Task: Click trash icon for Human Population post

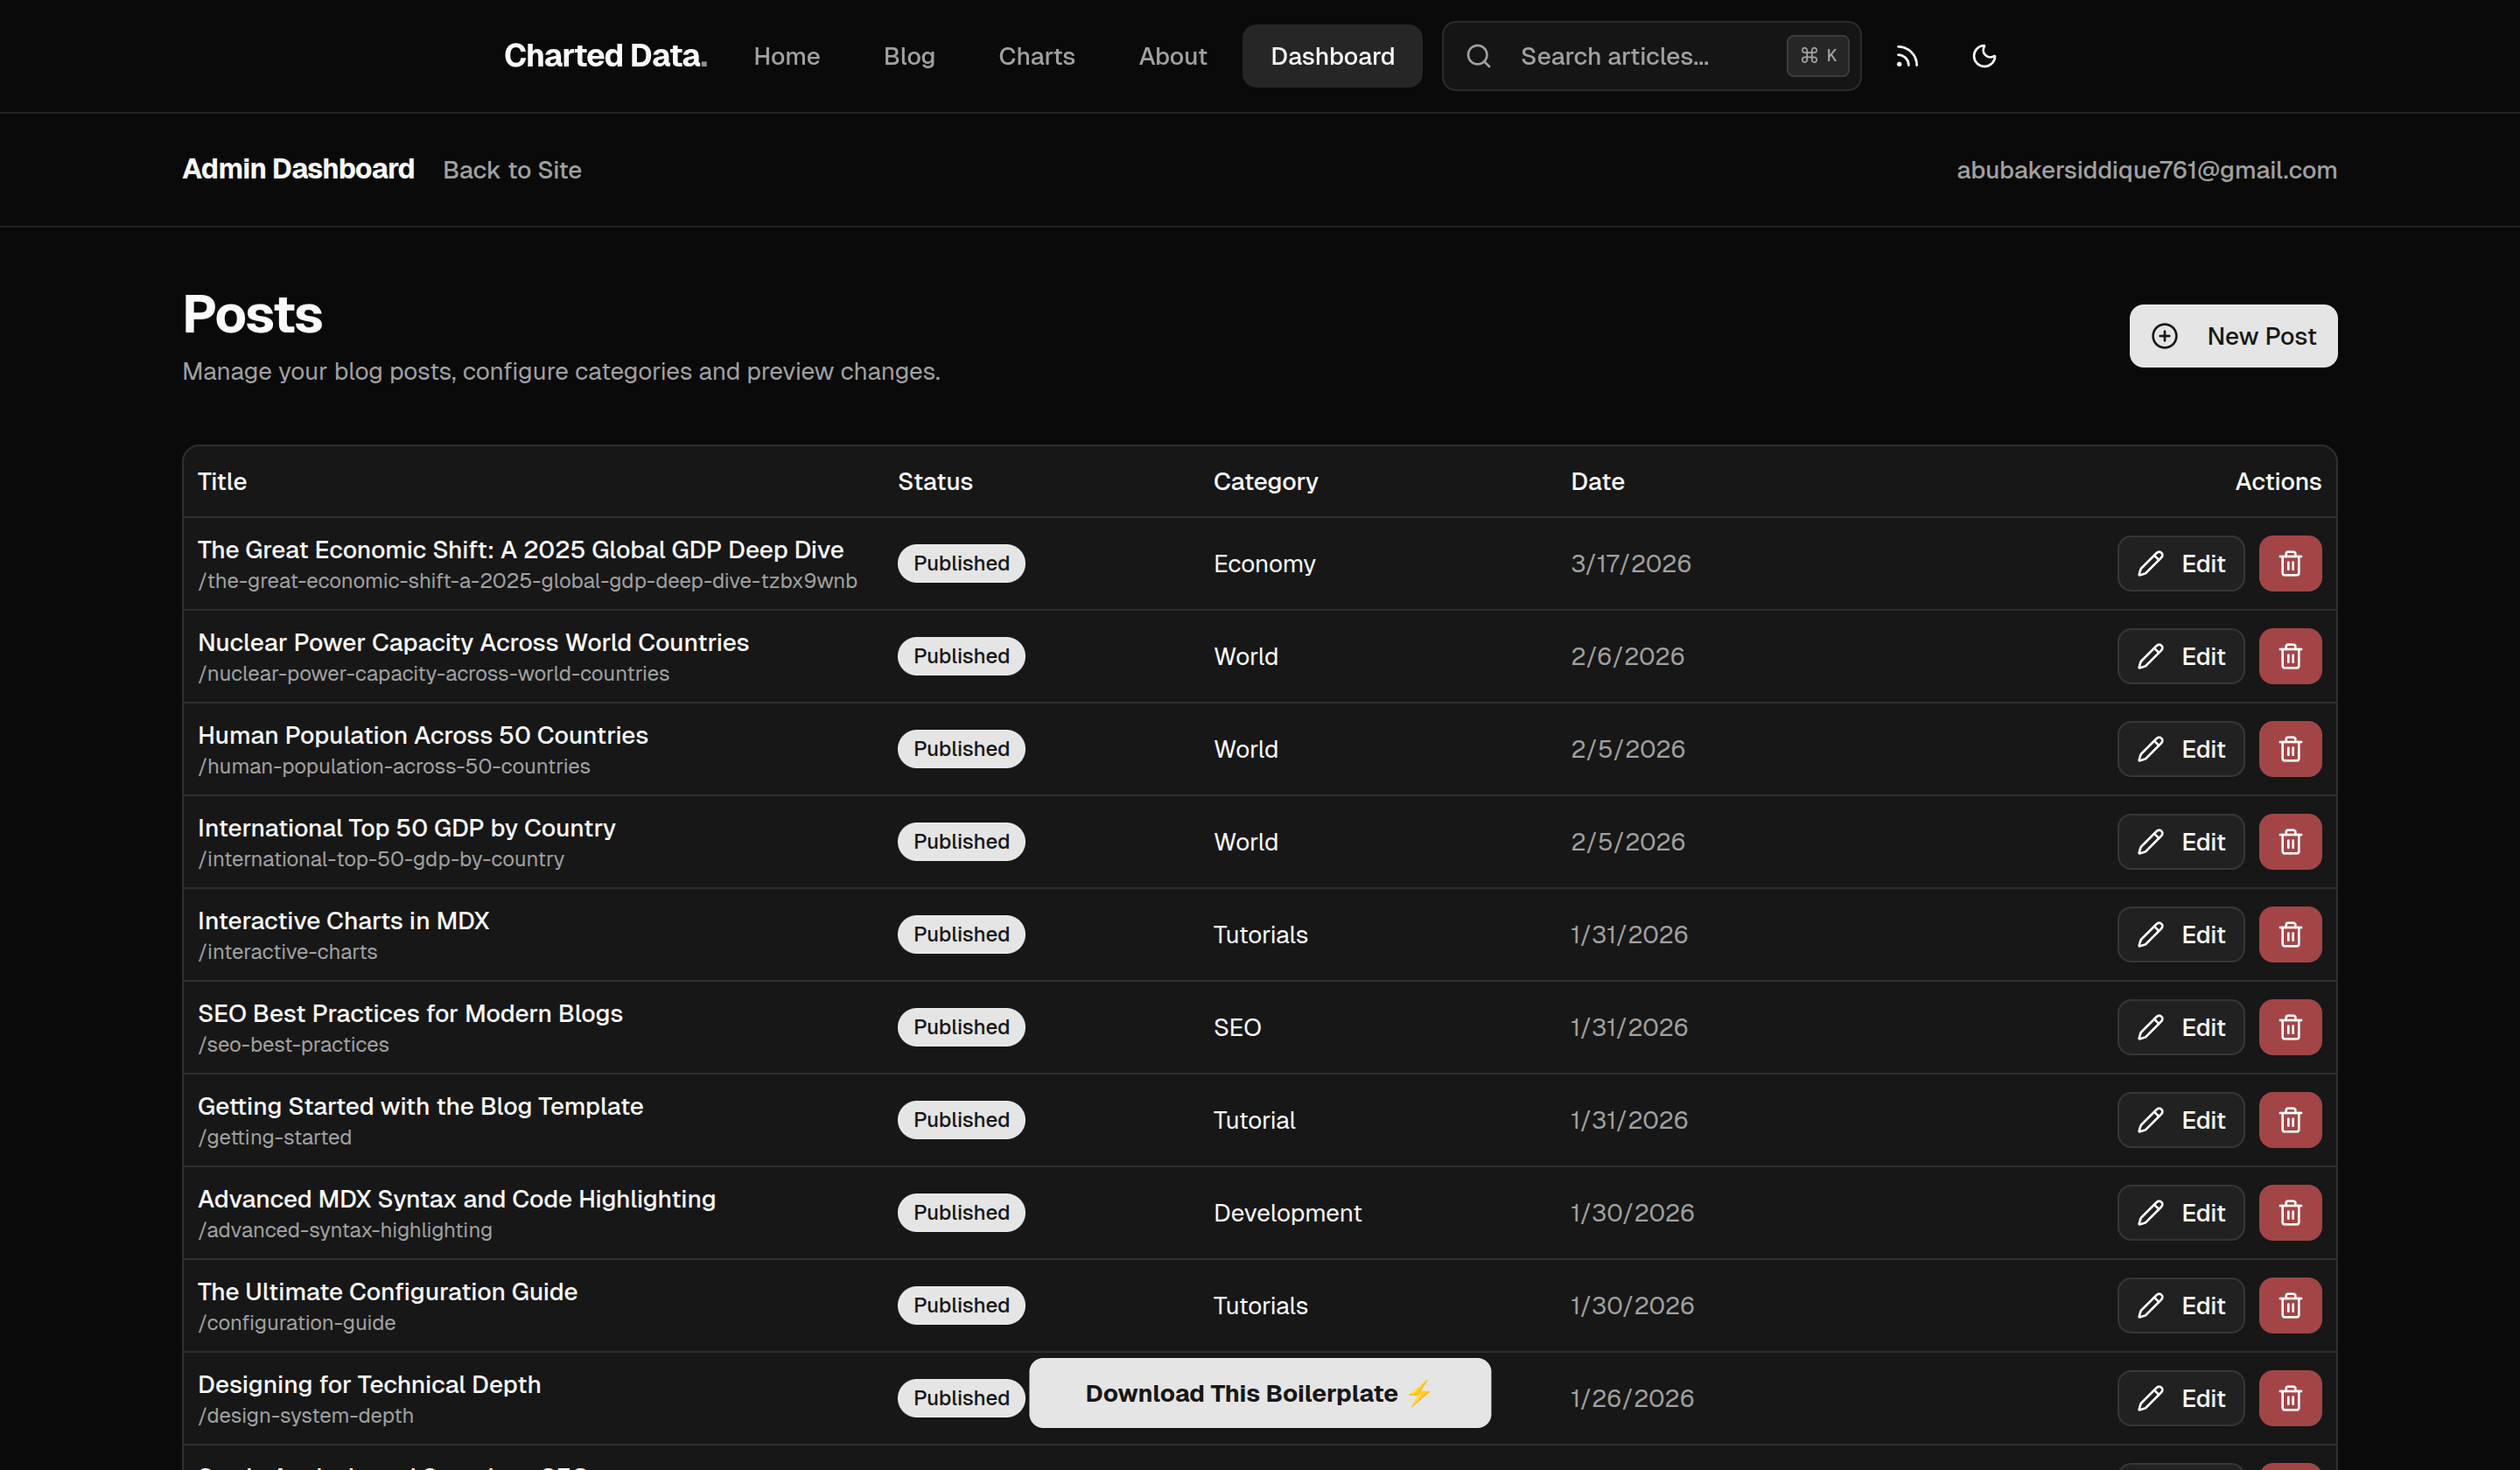Action: click(x=2289, y=749)
